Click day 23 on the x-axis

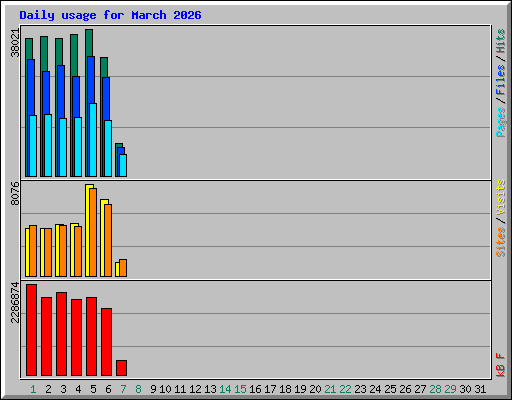360,389
